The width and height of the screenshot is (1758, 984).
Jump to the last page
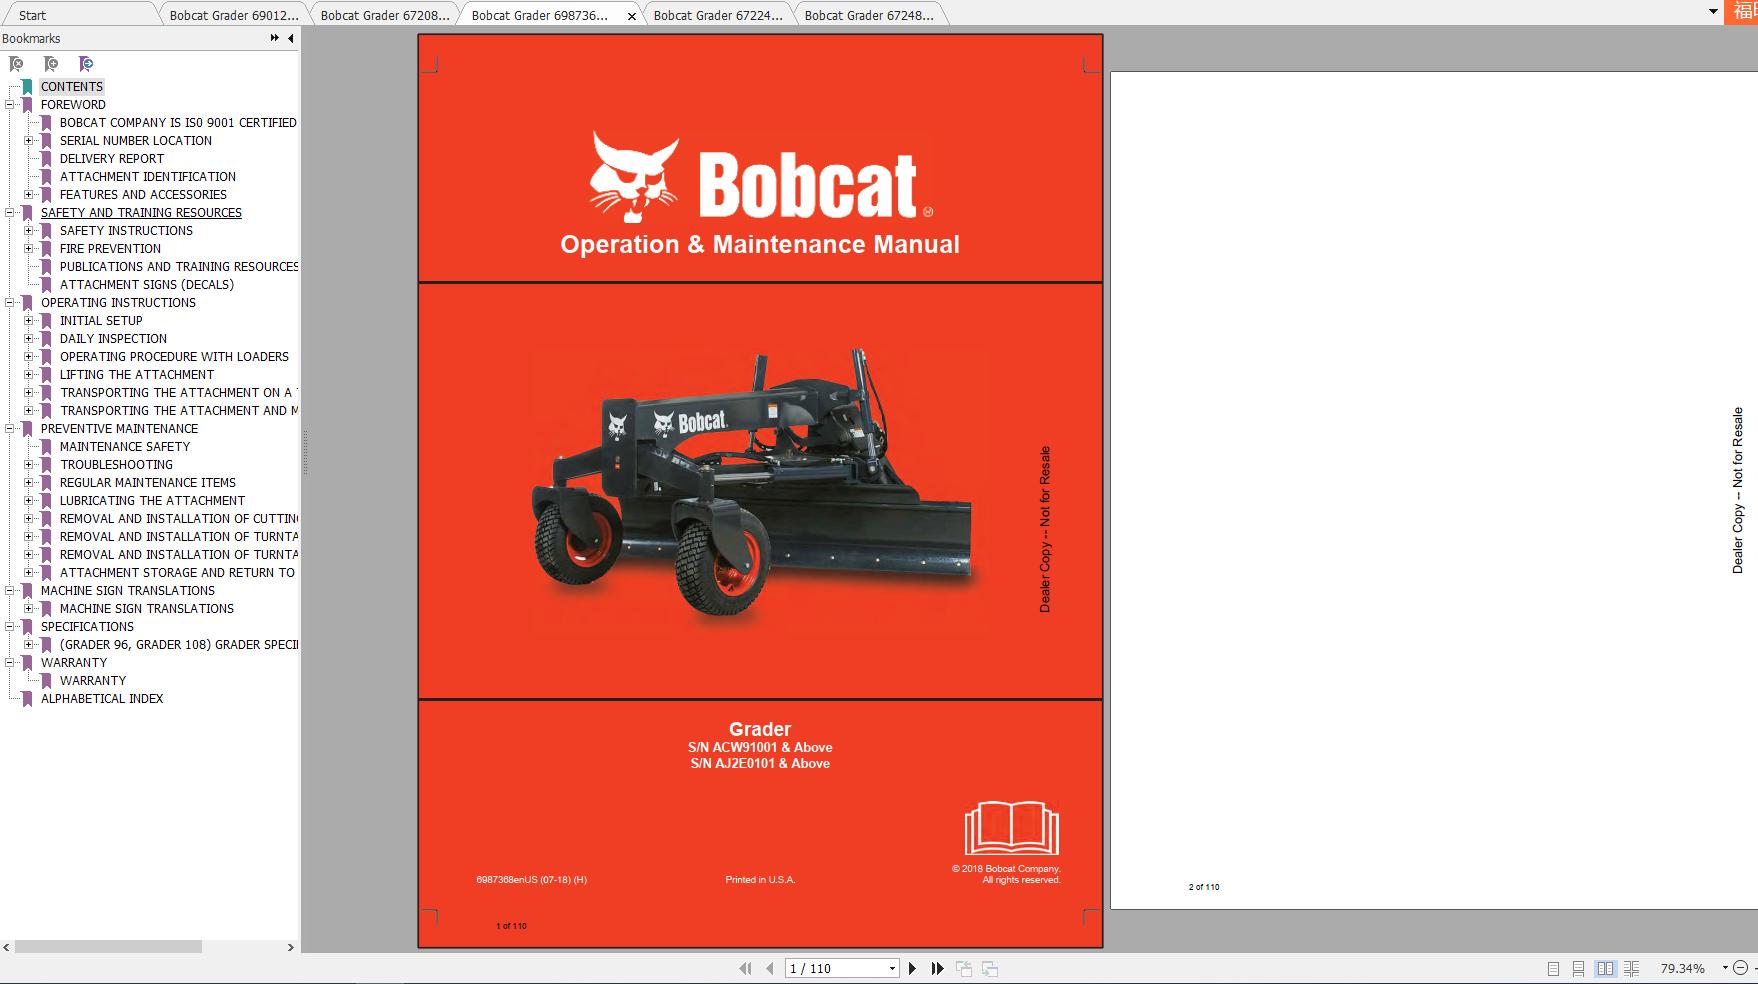point(937,968)
